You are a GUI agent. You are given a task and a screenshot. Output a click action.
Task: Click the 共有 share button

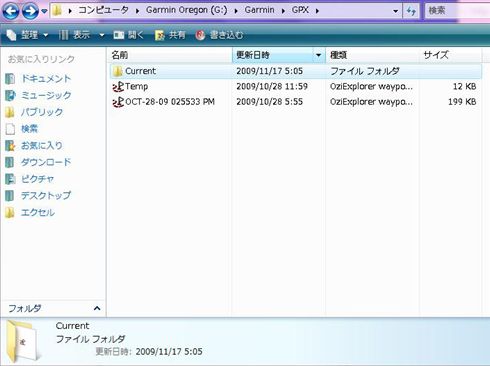pos(170,35)
